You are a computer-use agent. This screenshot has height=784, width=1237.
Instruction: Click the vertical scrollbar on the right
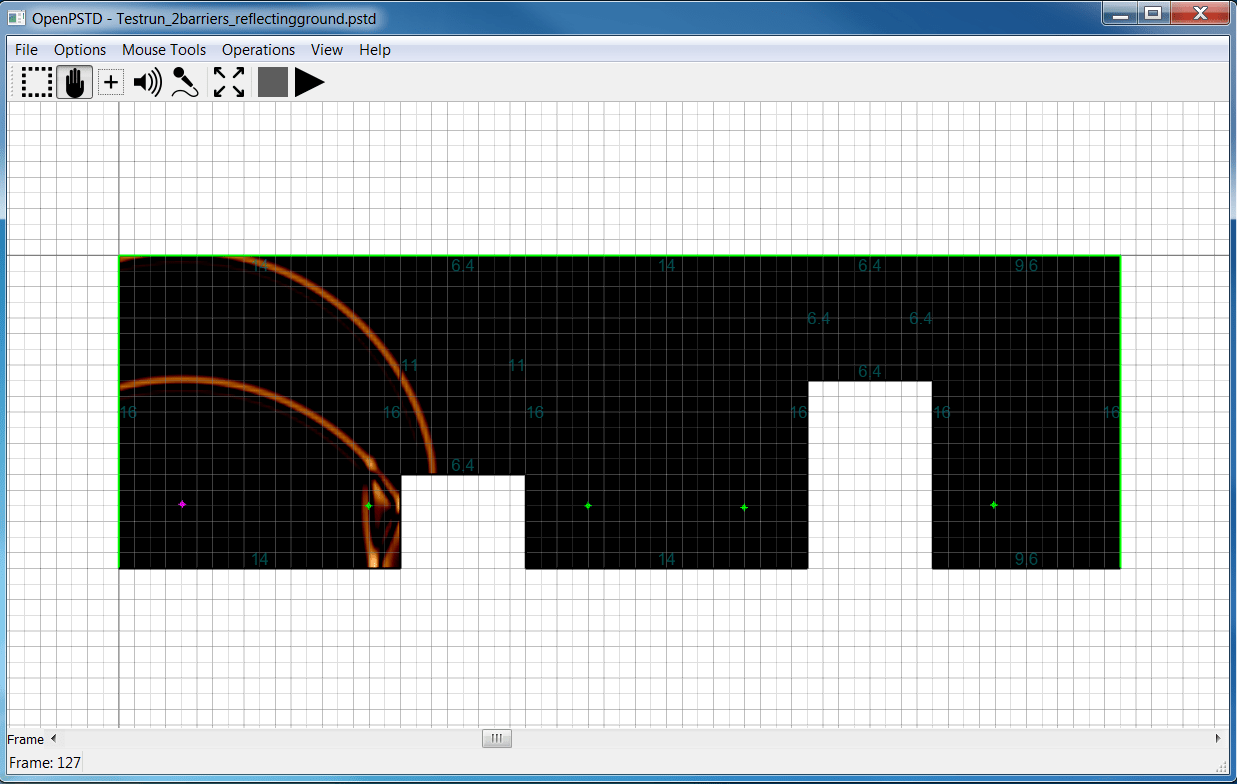1229,400
